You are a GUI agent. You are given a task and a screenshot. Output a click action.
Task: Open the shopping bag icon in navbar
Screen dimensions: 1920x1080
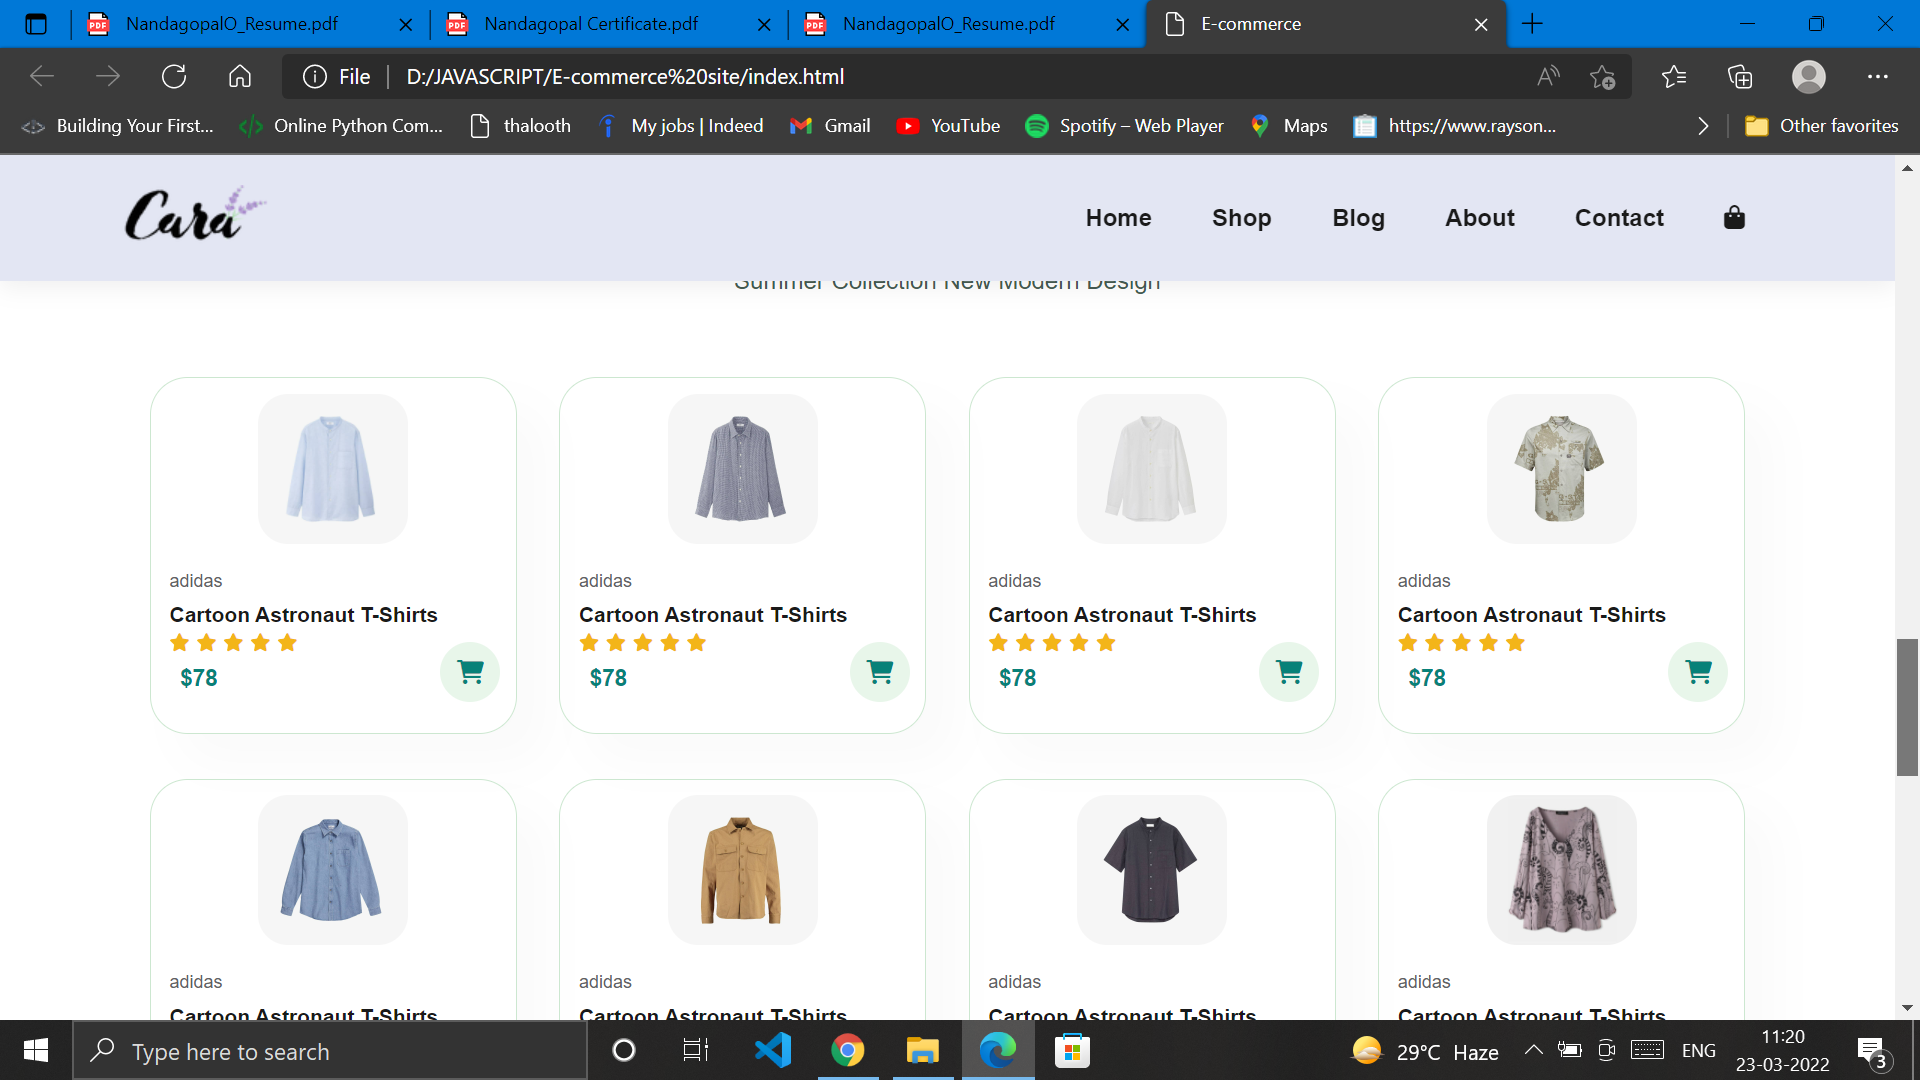tap(1734, 217)
